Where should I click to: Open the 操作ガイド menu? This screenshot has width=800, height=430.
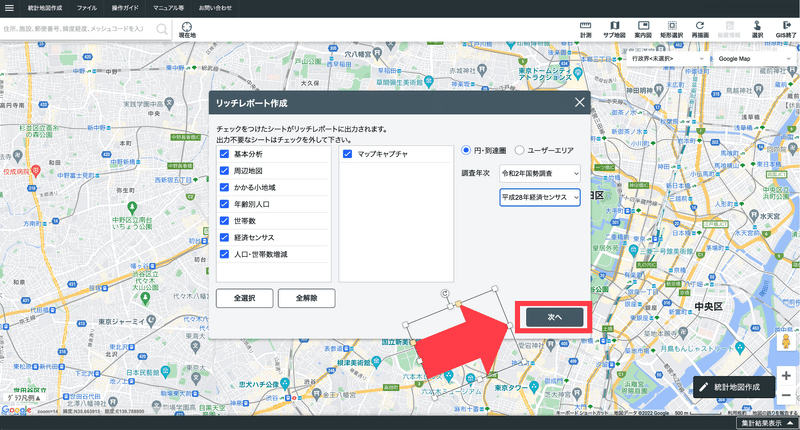pos(125,8)
